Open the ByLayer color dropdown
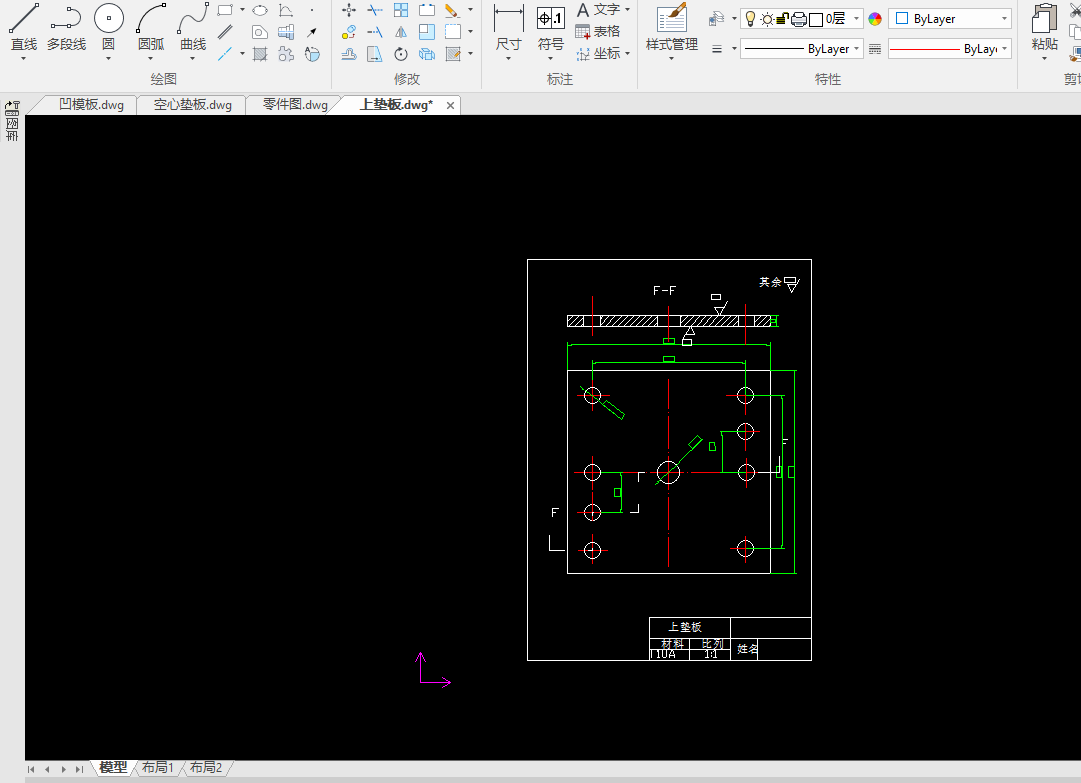The width and height of the screenshot is (1081, 783). point(1004,19)
